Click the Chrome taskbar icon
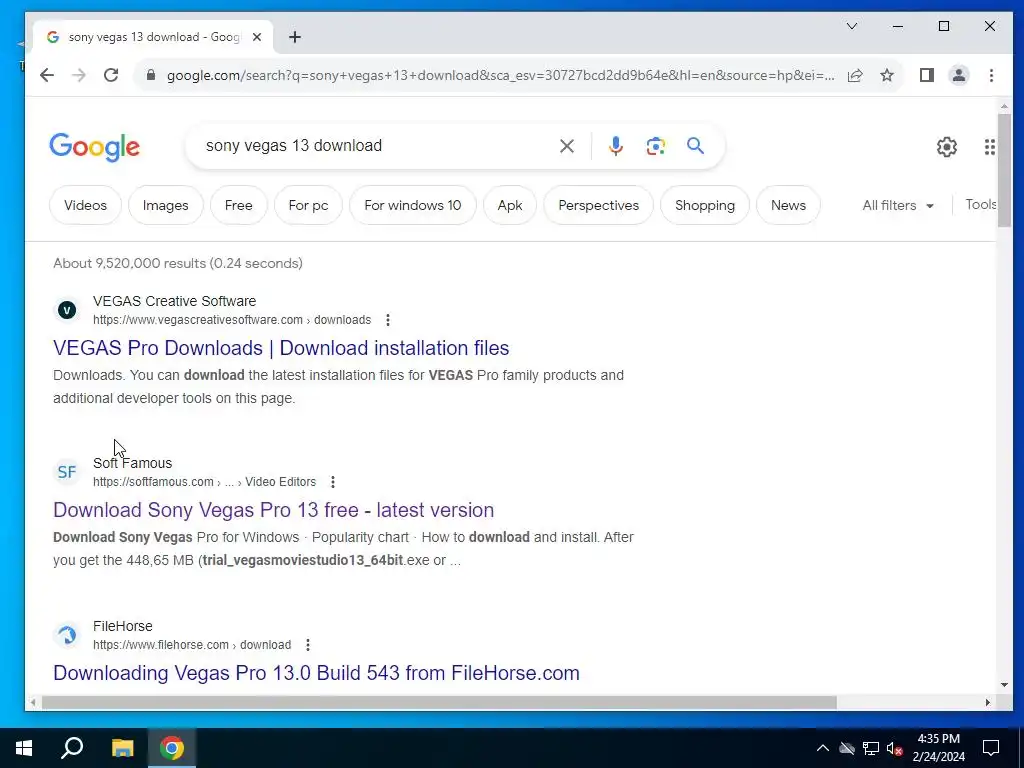The image size is (1024, 768). [x=172, y=748]
